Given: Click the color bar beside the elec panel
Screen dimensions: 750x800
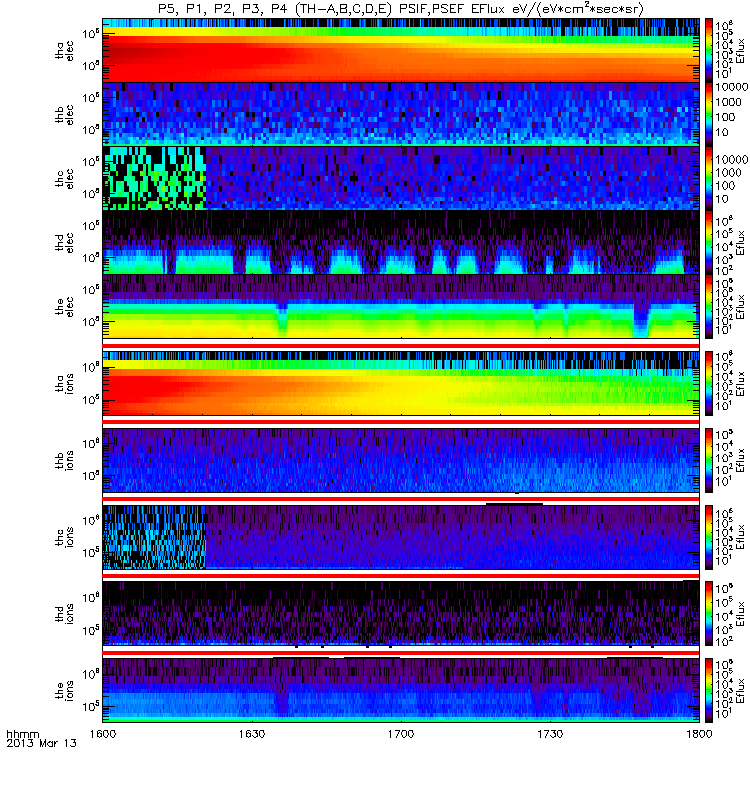Looking at the screenshot, I should click(709, 306).
